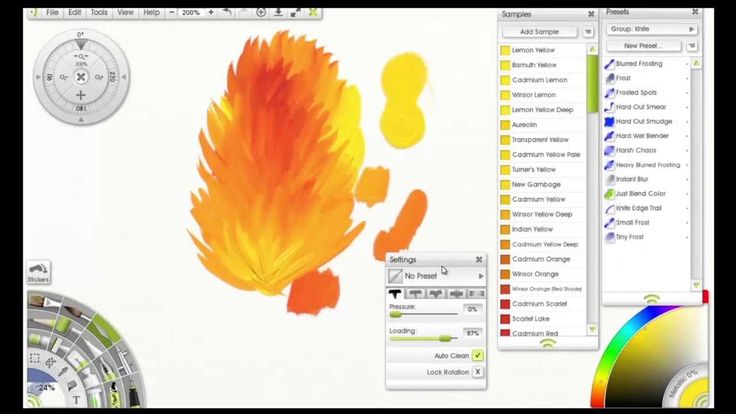
Task: Toggle the Lock Rotation checkbox
Action: [x=477, y=372]
